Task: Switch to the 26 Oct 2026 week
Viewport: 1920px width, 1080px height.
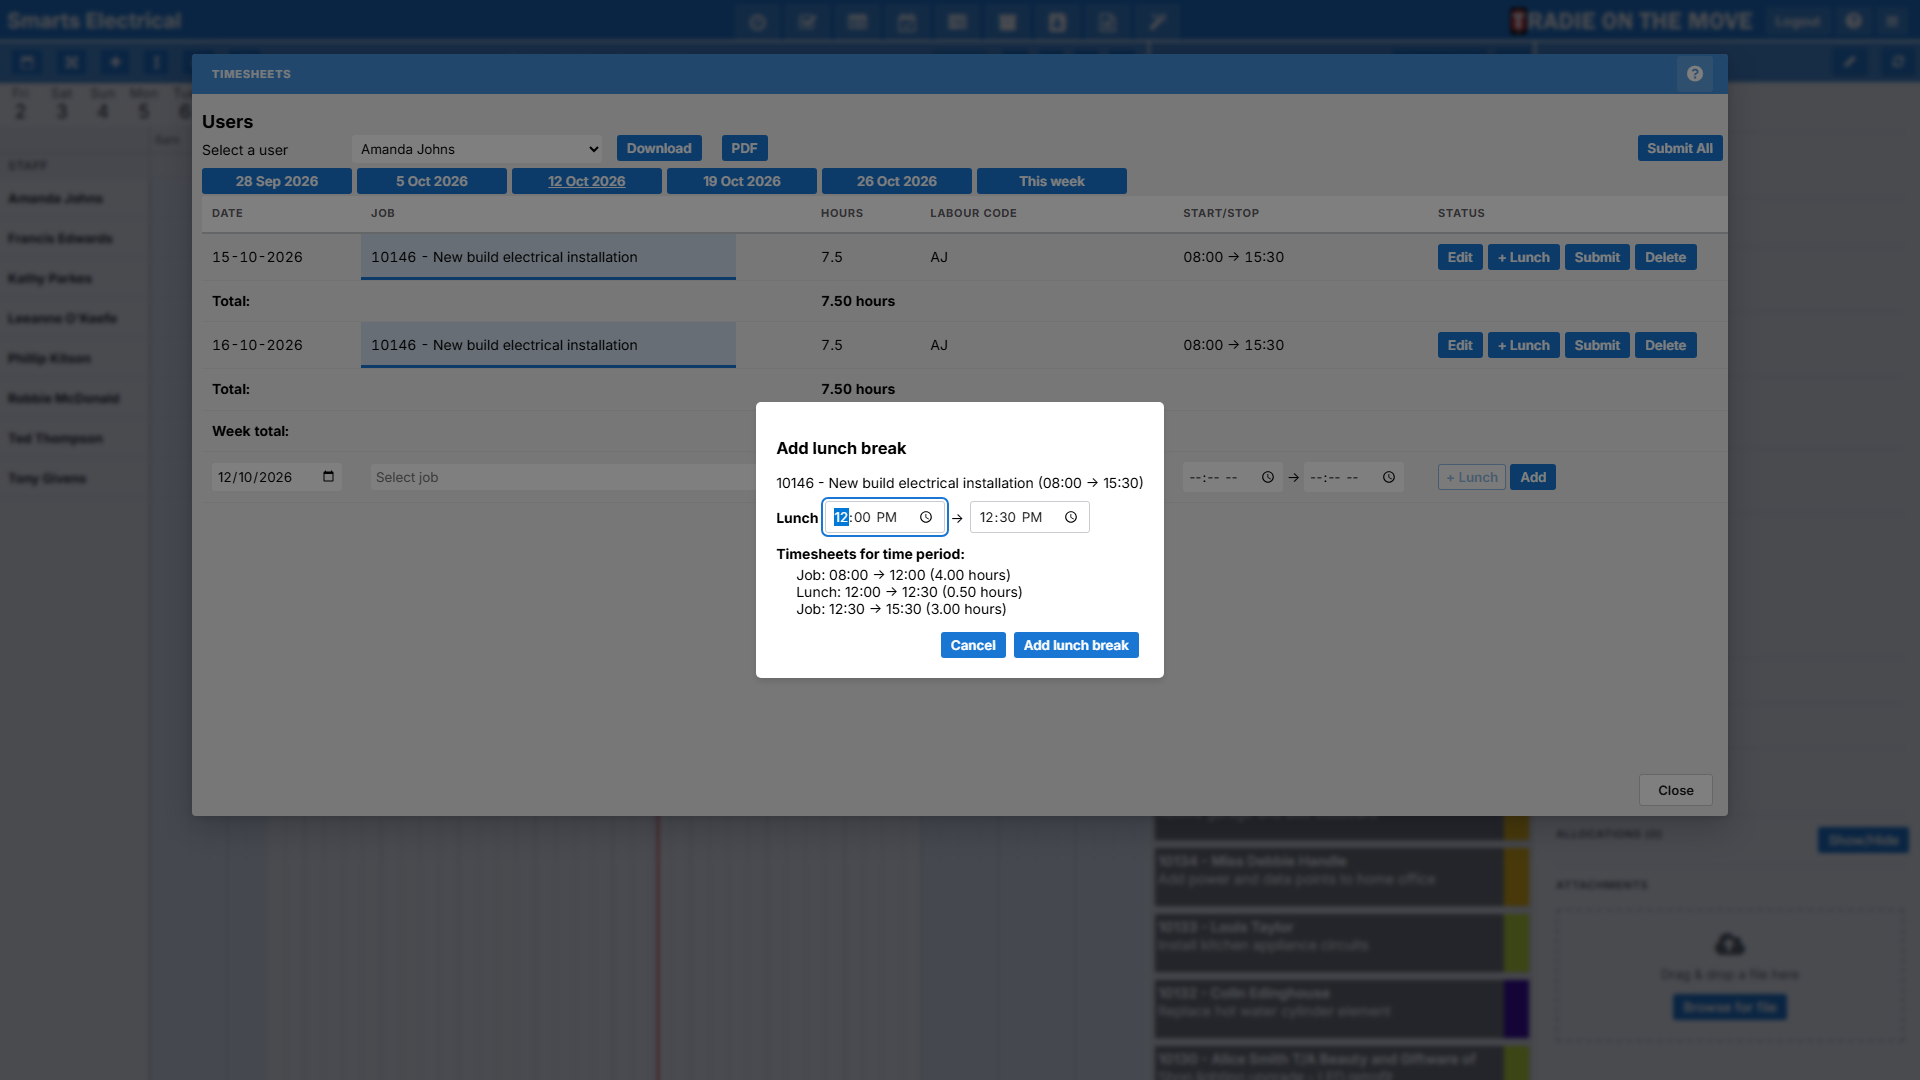Action: click(897, 181)
